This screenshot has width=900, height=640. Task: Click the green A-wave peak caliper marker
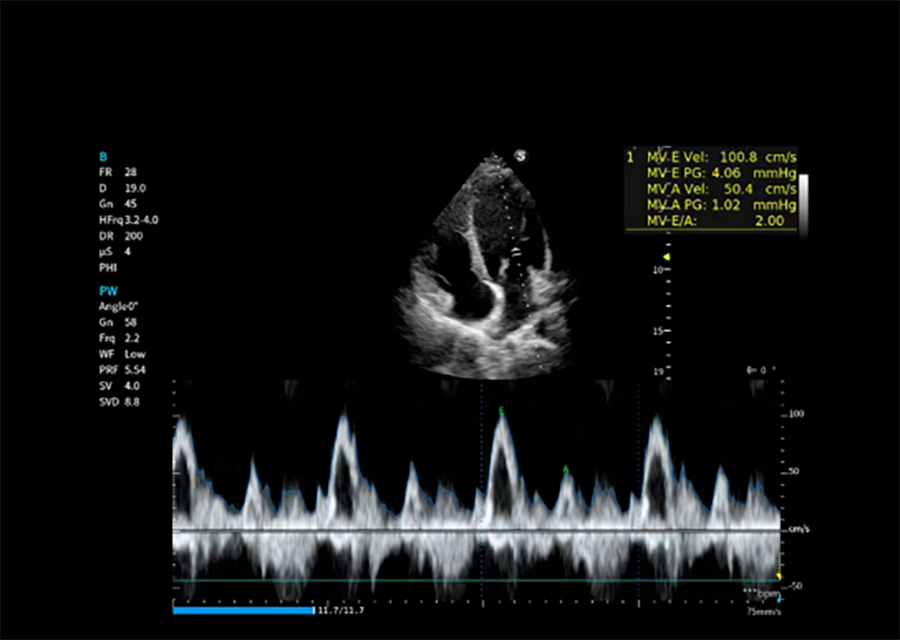tap(566, 468)
